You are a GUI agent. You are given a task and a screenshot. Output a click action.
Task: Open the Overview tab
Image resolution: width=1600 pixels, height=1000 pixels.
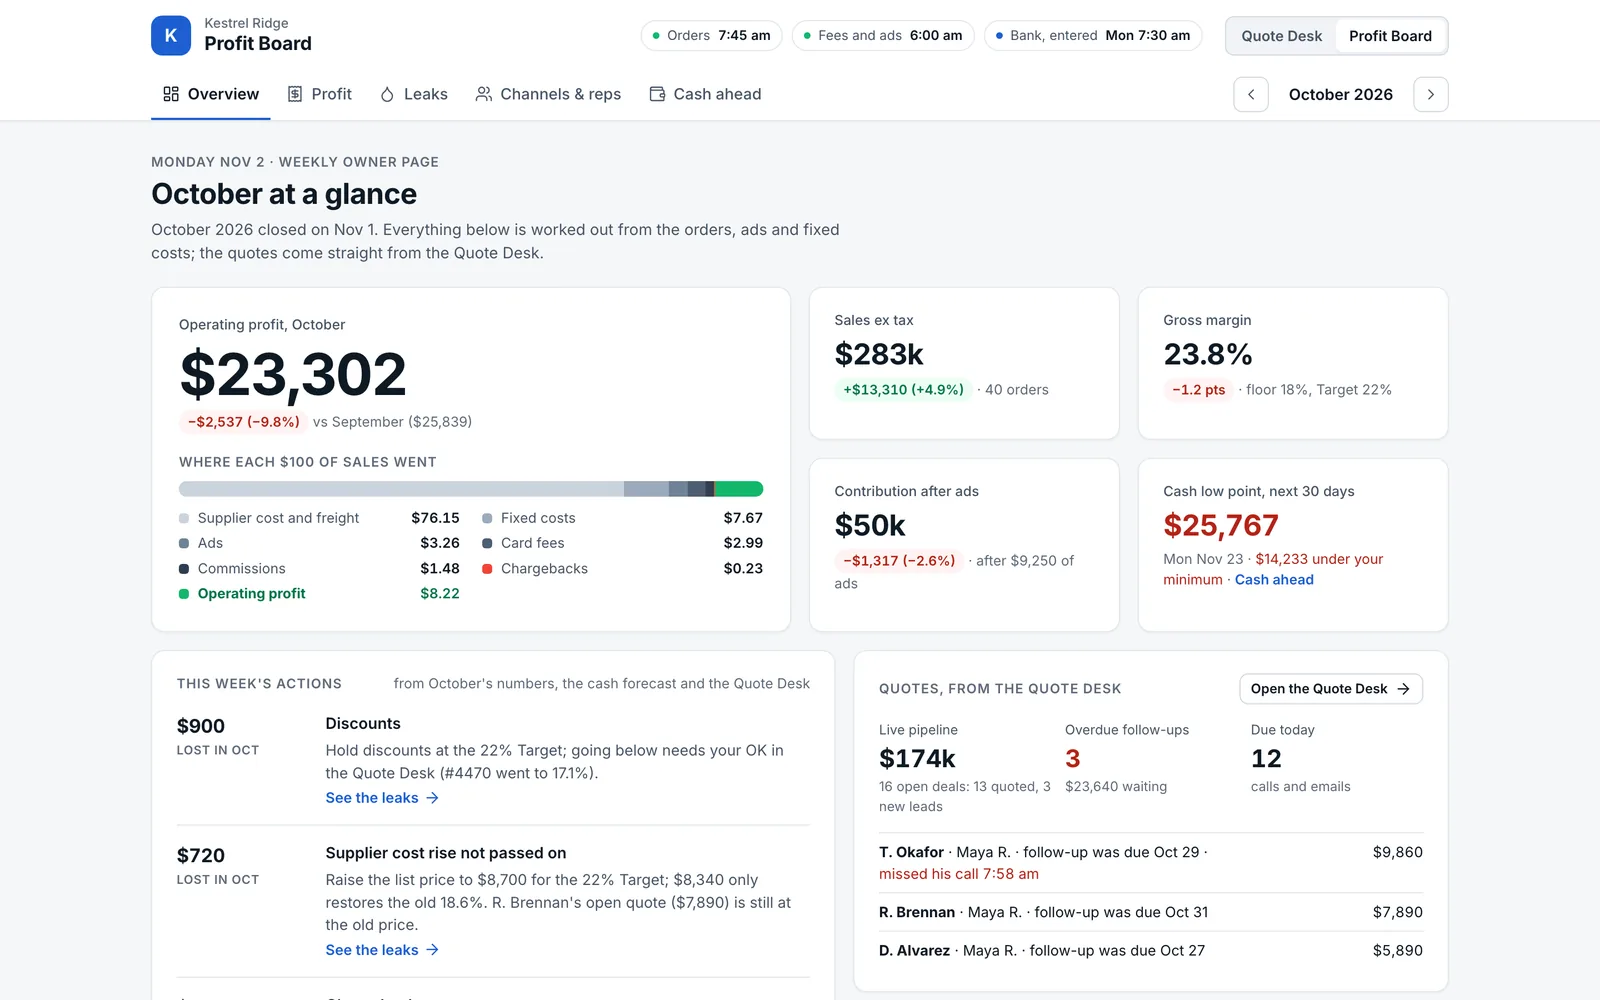[211, 94]
